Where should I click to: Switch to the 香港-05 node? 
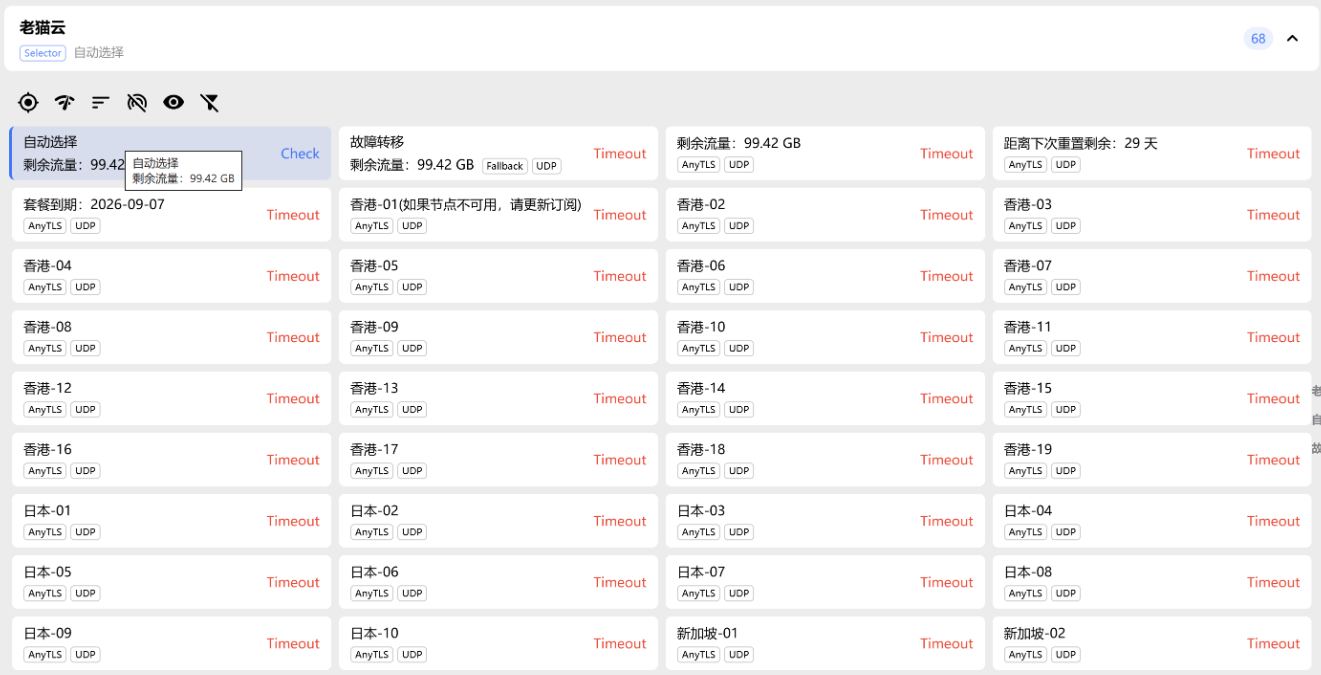click(x=498, y=276)
